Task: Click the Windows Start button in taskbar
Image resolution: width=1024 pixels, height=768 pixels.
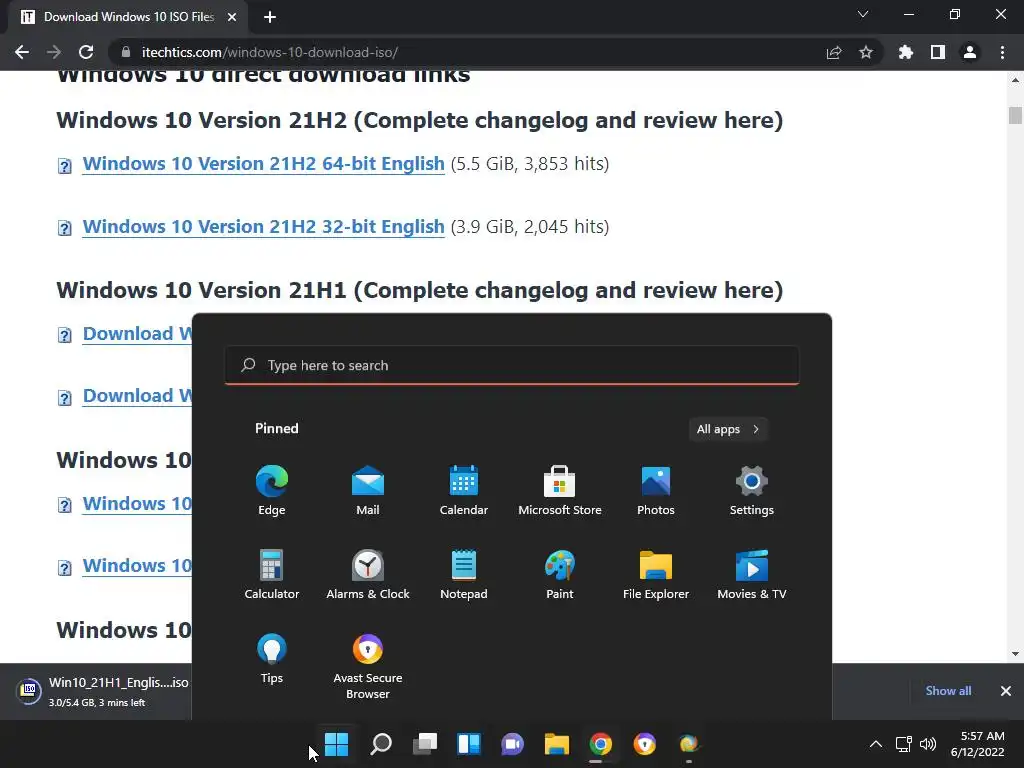Action: pos(337,744)
